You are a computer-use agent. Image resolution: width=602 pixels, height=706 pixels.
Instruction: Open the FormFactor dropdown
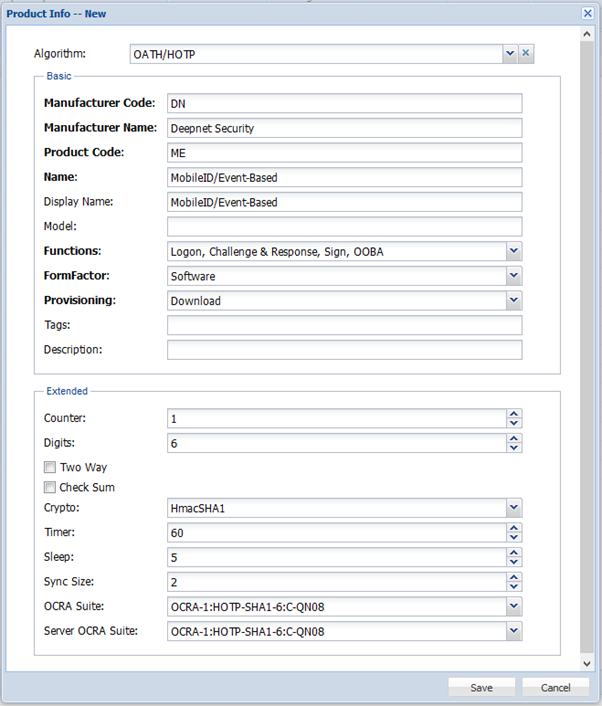click(514, 276)
